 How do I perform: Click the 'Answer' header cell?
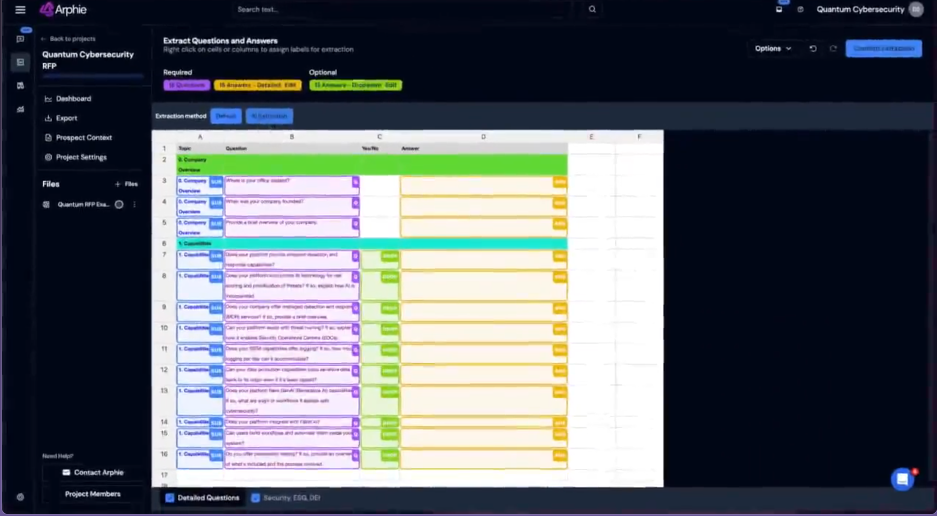pyautogui.click(x=483, y=148)
